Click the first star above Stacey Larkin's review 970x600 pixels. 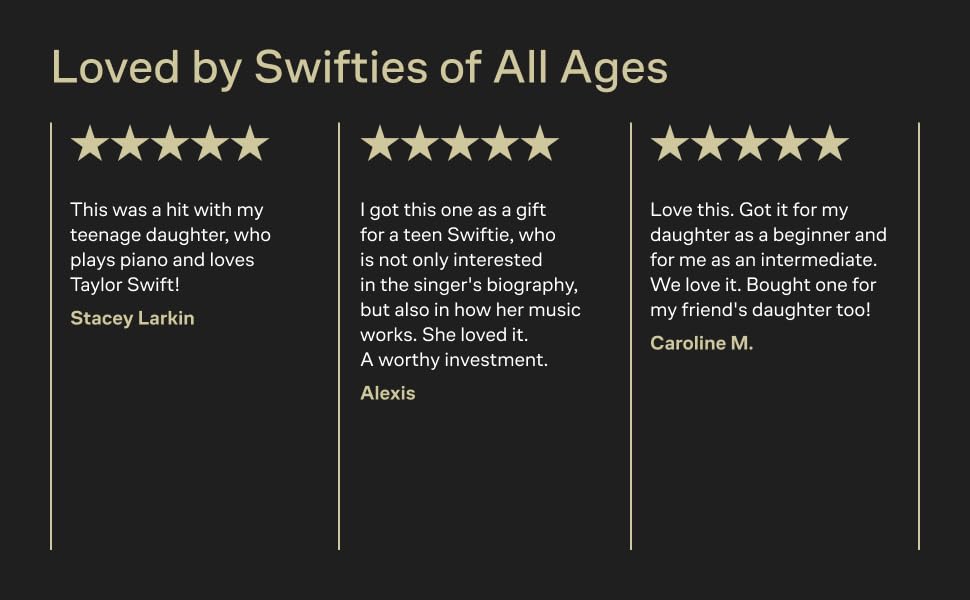pyautogui.click(x=90, y=144)
